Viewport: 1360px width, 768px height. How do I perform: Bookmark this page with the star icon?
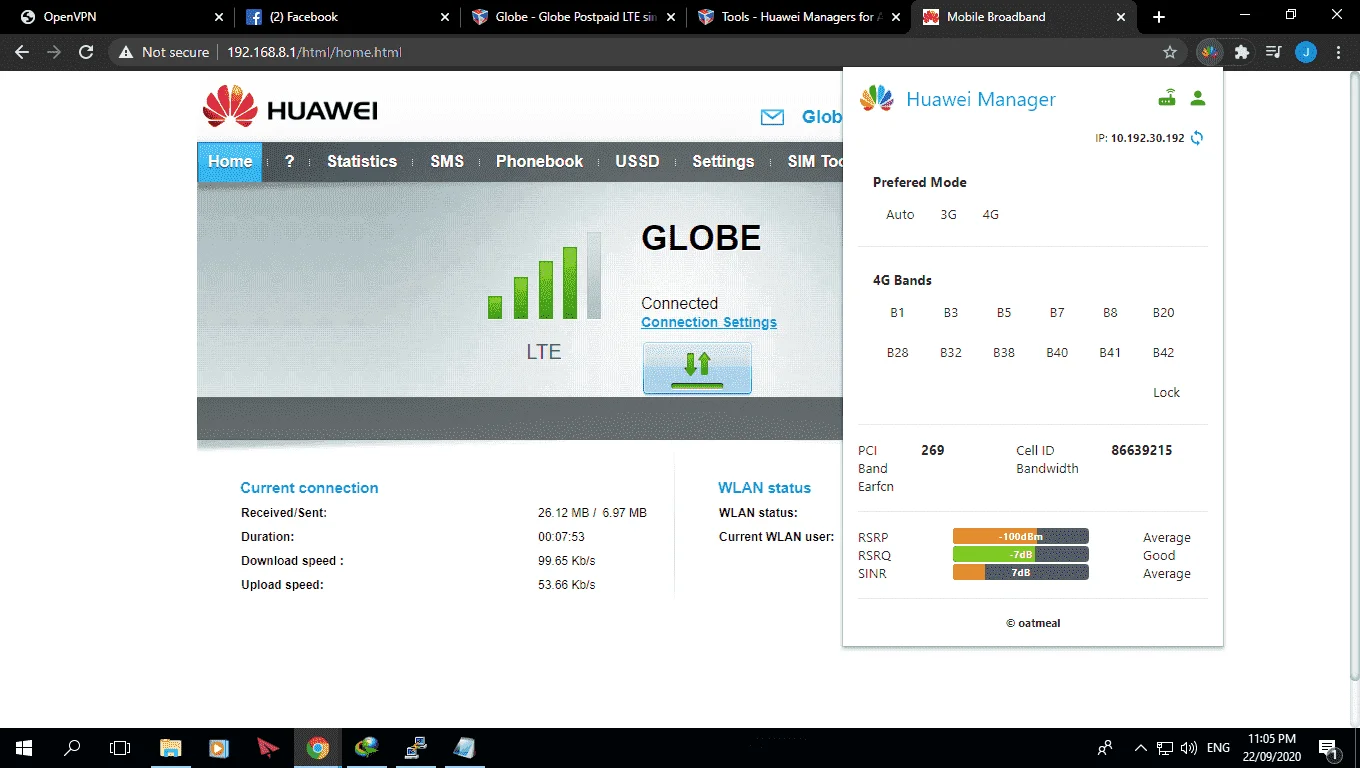coord(1170,52)
